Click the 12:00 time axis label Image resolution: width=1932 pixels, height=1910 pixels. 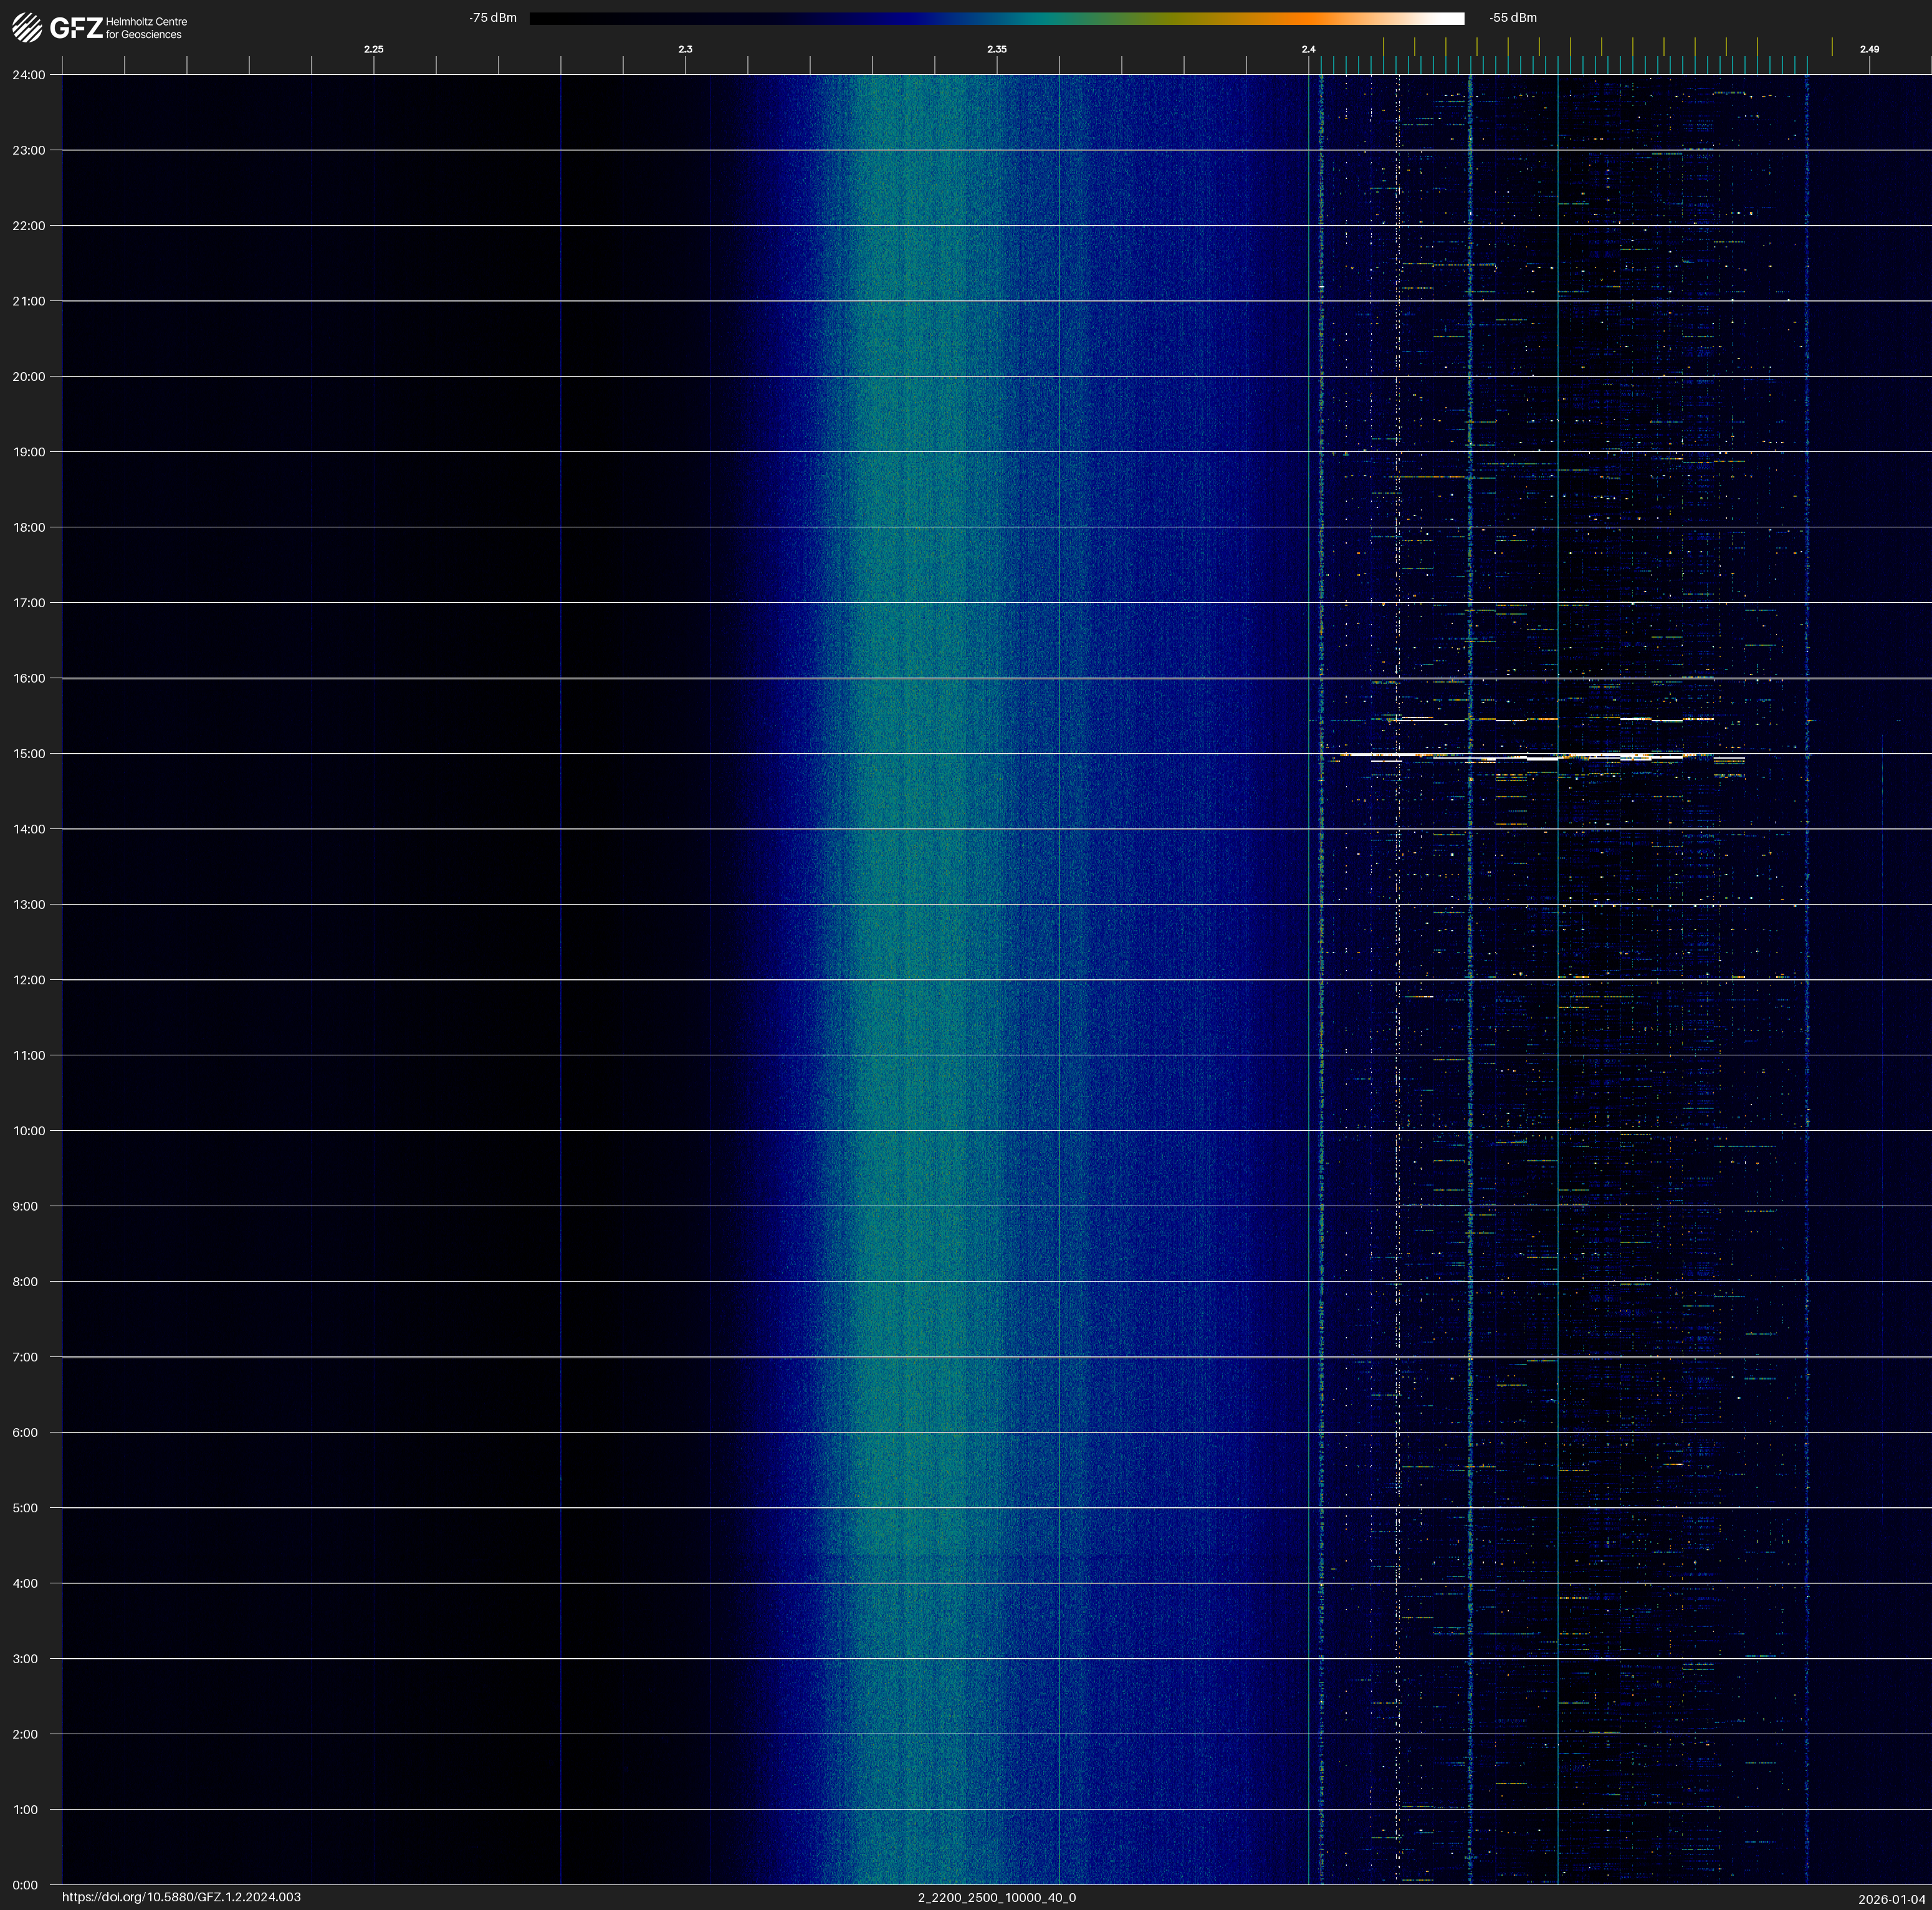point(29,980)
